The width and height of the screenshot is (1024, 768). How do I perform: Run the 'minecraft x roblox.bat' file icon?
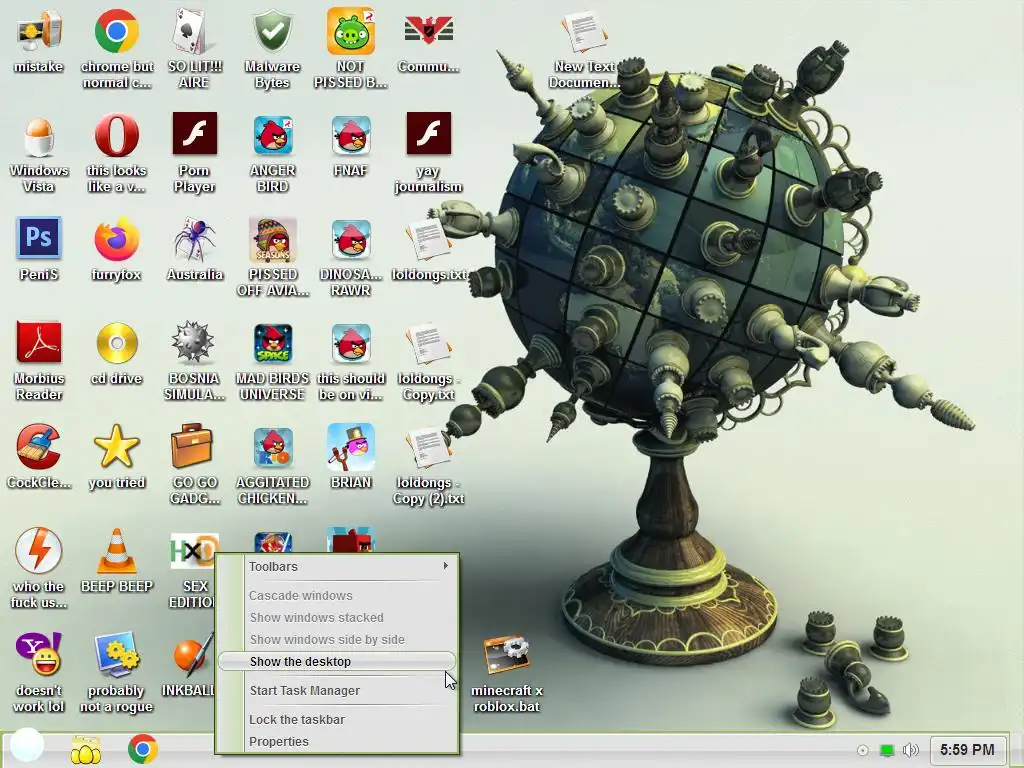pyautogui.click(x=507, y=655)
